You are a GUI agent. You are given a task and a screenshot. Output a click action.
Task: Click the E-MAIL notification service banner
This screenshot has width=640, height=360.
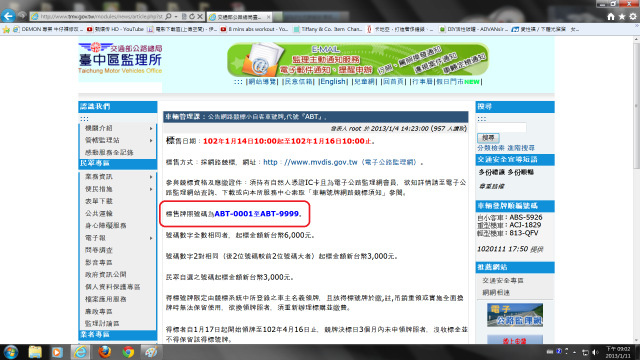358,60
